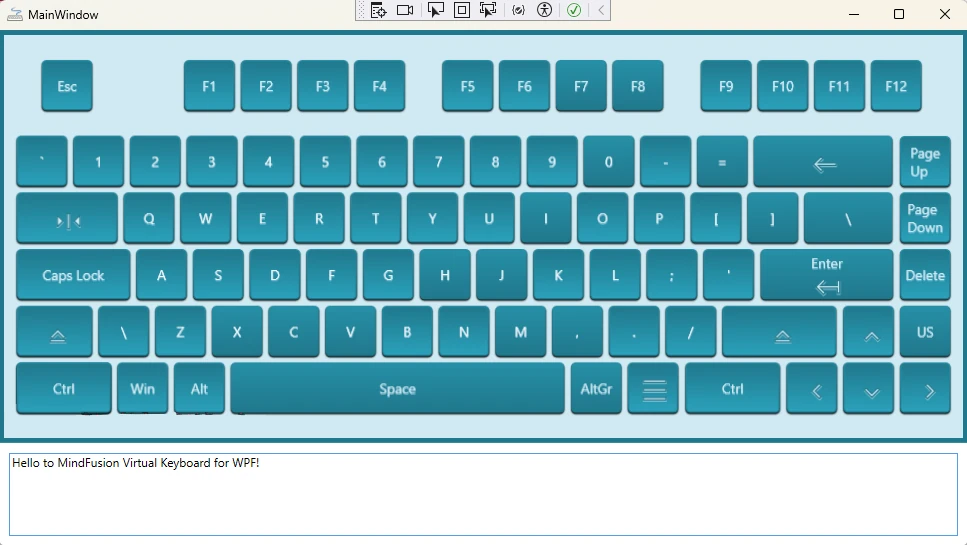The width and height of the screenshot is (967, 545).
Task: Click the Track Focused Element icon
Action: click(488, 10)
